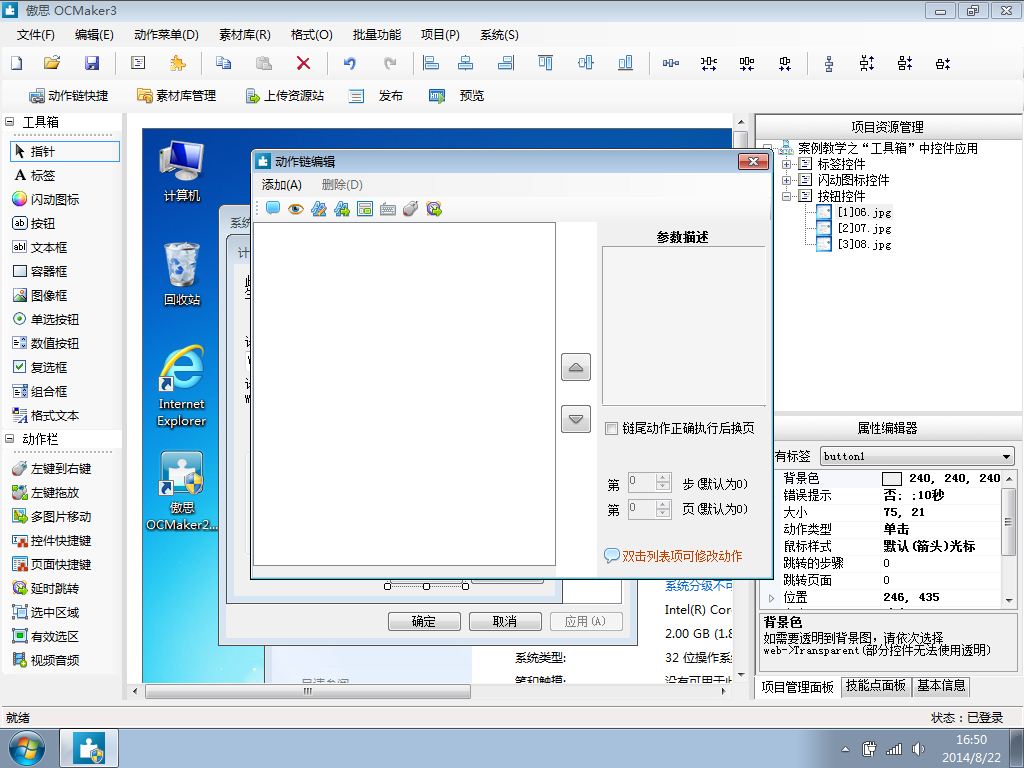The height and width of the screenshot is (768, 1024).
Task: Open 添加(A) menu in 动作链编辑
Action: (281, 185)
